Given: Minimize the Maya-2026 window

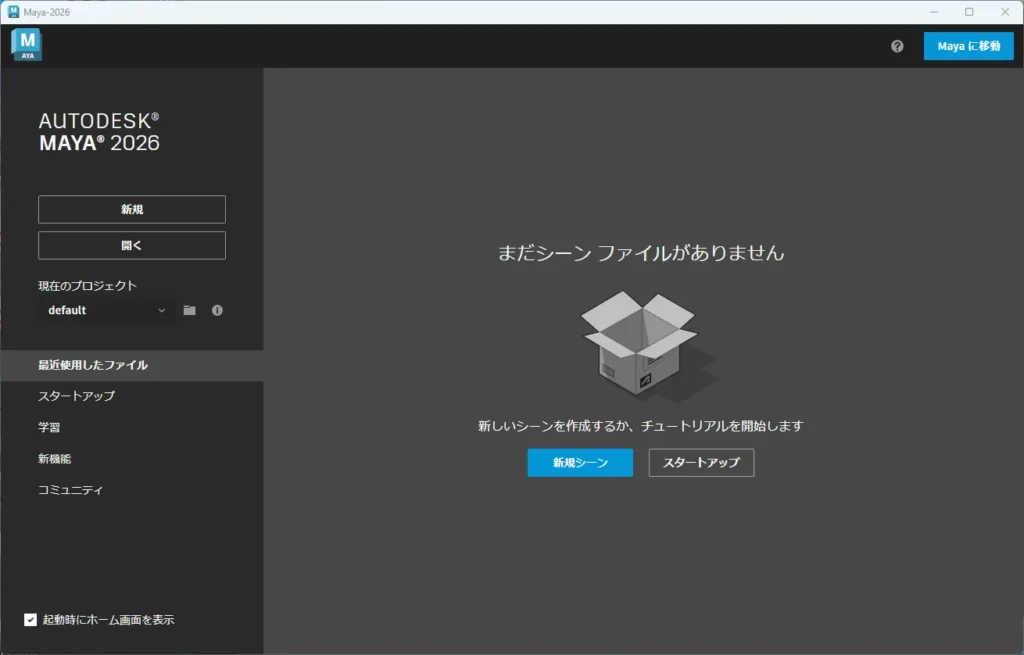Looking at the screenshot, I should (x=933, y=12).
